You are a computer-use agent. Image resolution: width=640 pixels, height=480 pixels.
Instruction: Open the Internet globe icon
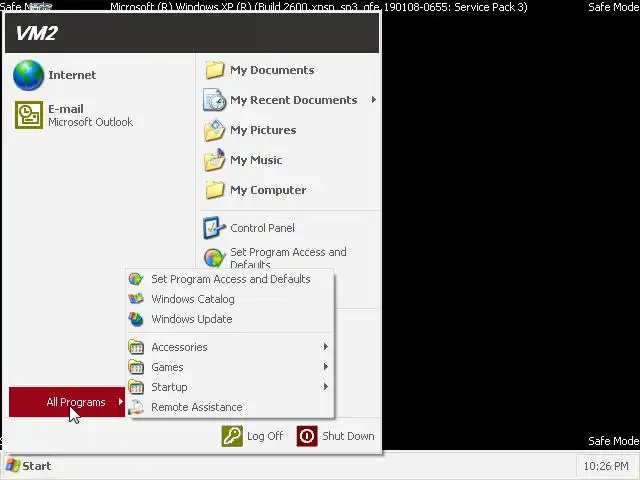pyautogui.click(x=28, y=75)
